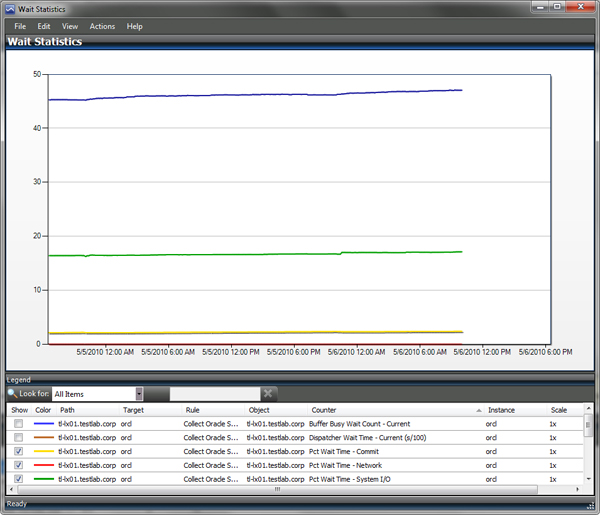The width and height of the screenshot is (600, 515).
Task: Open the All Items dropdown
Action: (x=139, y=394)
